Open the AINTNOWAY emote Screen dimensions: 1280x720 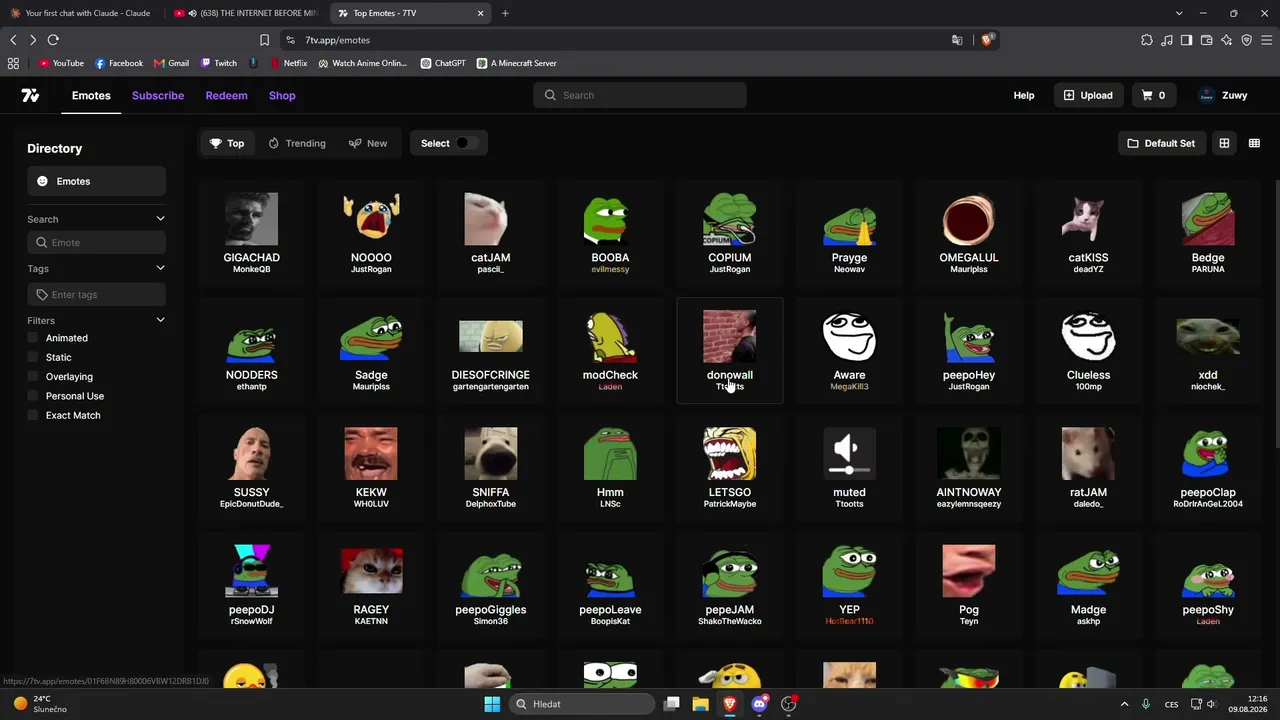point(969,468)
